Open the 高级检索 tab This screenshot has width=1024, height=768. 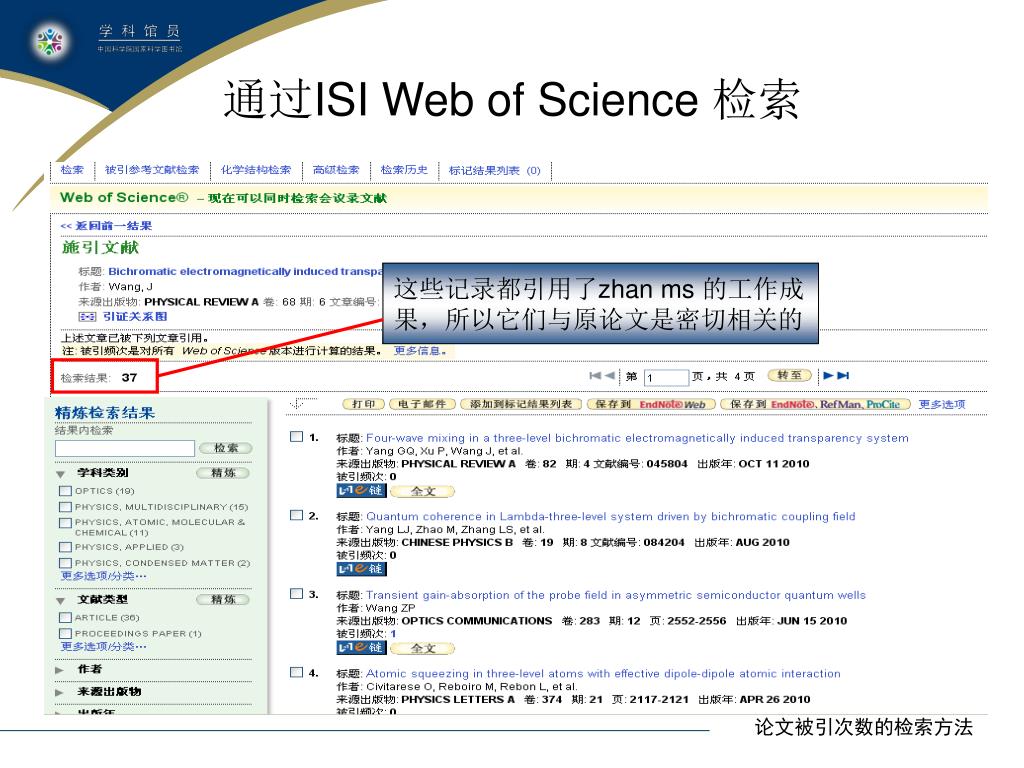pyautogui.click(x=336, y=170)
